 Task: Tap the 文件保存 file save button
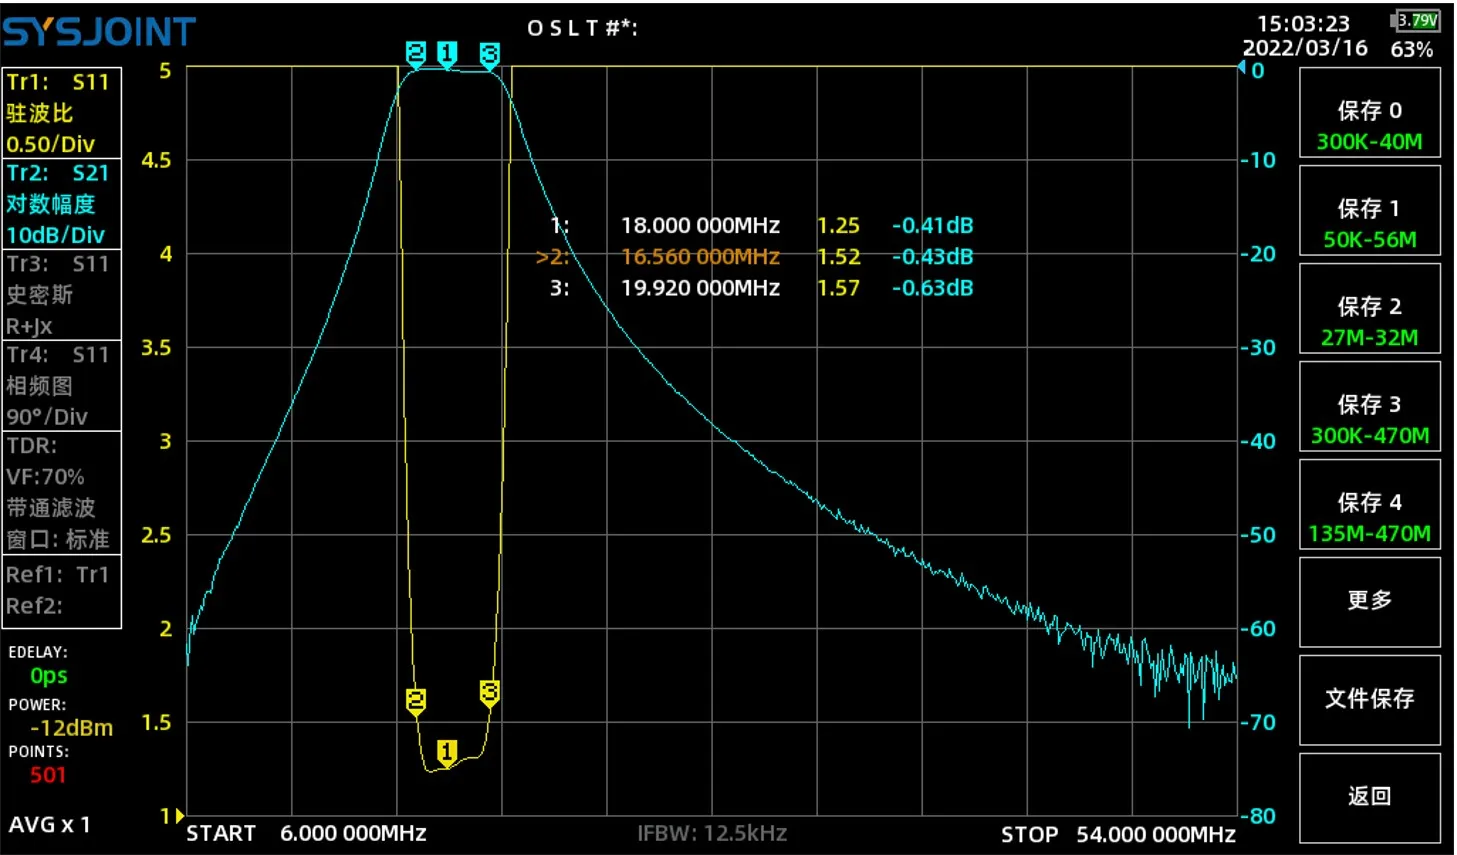(1369, 699)
